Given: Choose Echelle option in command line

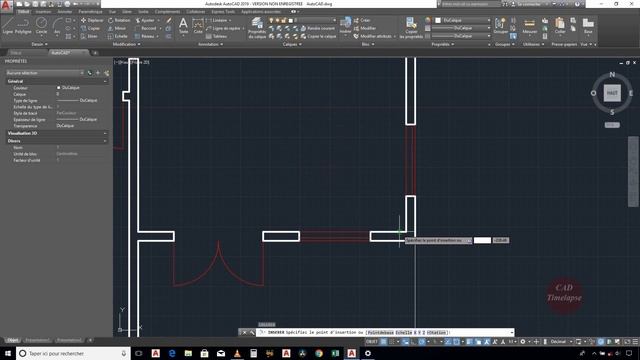Looking at the screenshot, I should (403, 333).
